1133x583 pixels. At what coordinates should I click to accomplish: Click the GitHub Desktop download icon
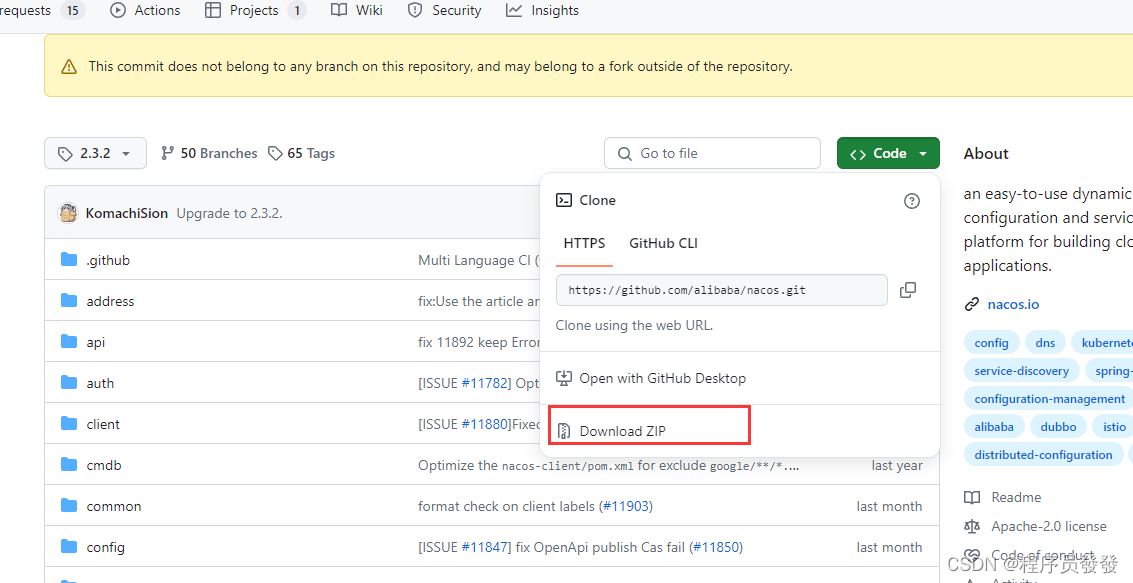(564, 378)
